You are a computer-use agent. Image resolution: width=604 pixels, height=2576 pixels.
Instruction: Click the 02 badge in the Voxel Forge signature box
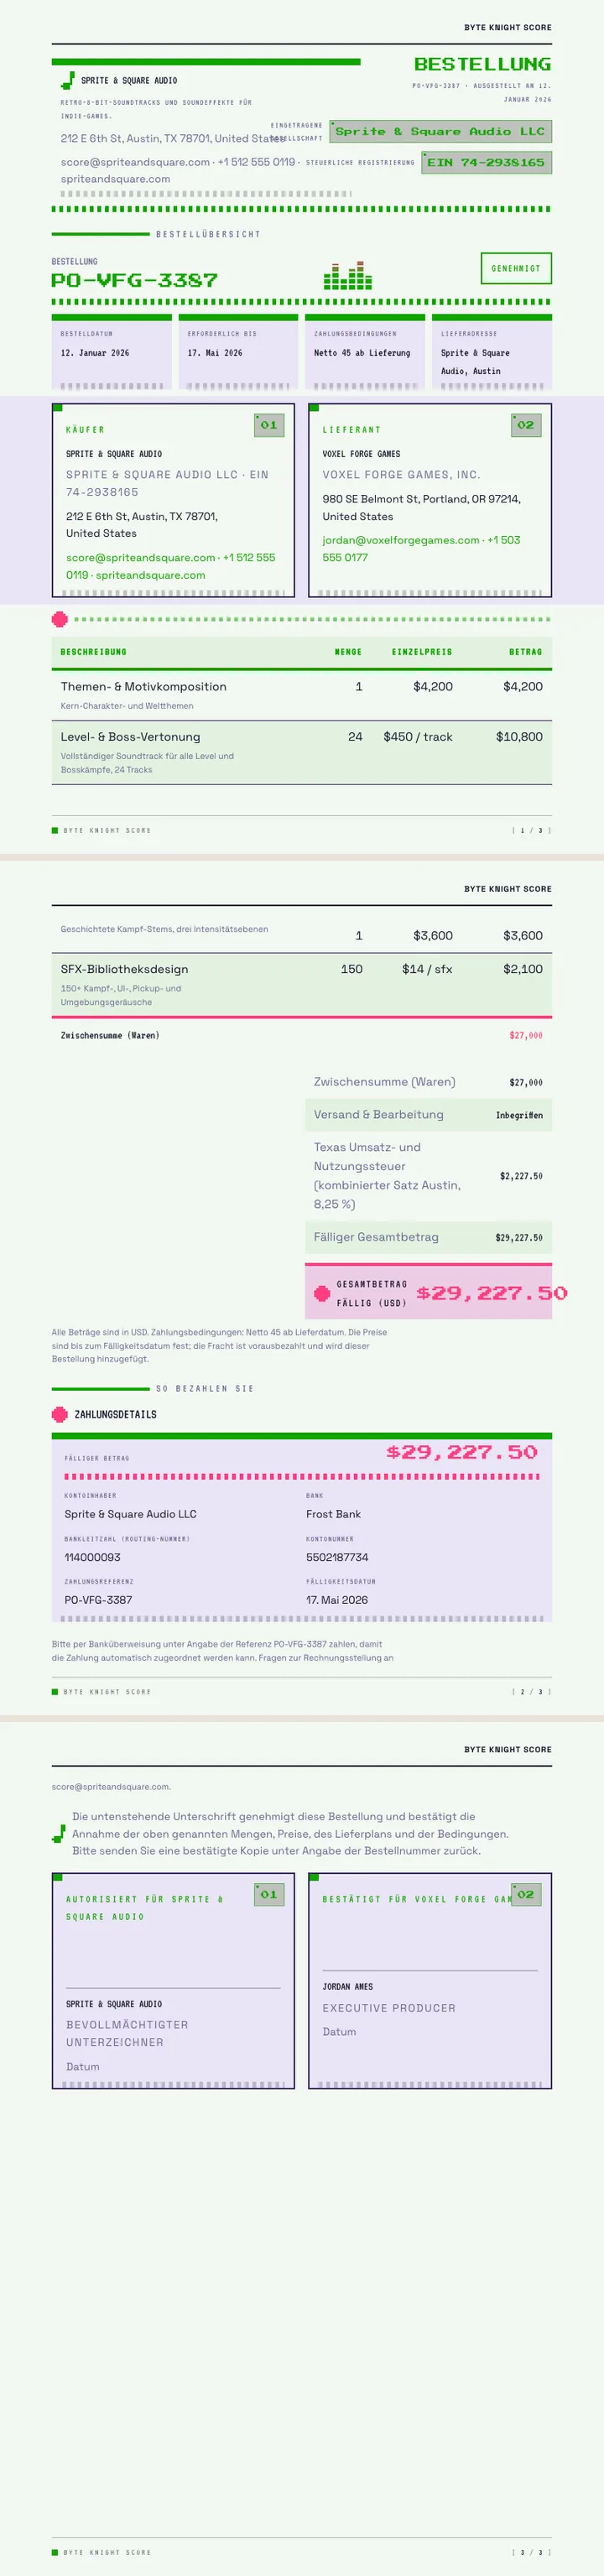click(x=526, y=1894)
